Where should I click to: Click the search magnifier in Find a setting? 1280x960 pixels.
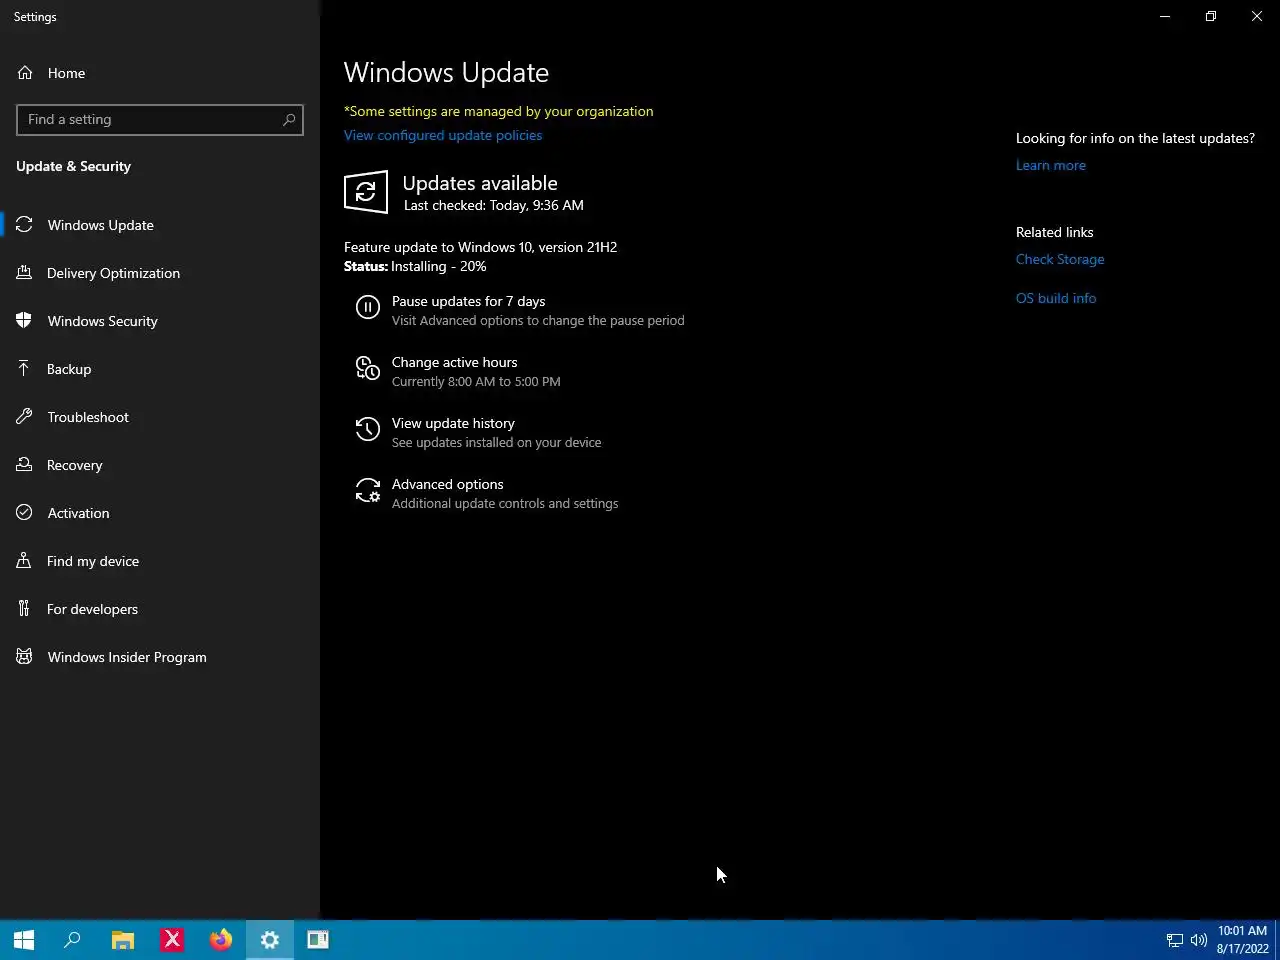pyautogui.click(x=289, y=119)
